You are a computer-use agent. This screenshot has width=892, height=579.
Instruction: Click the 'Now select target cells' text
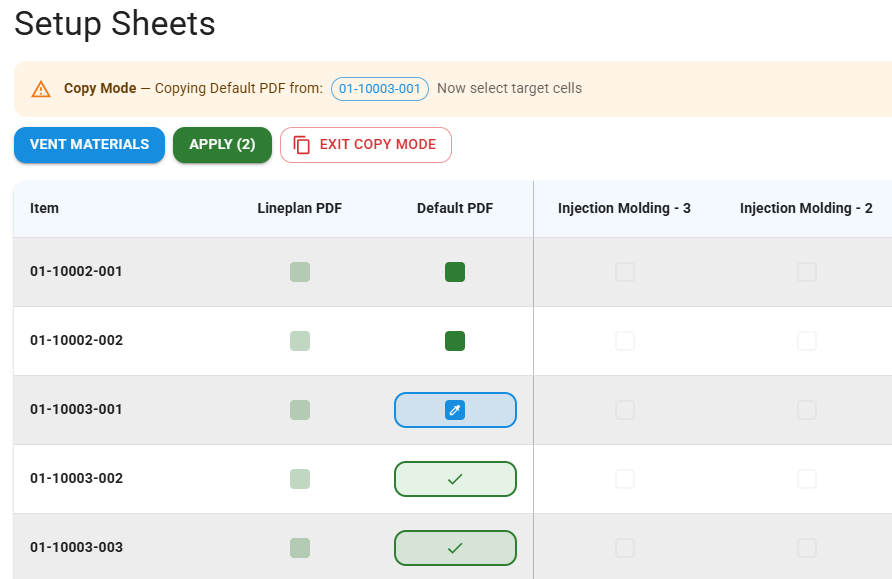click(510, 89)
